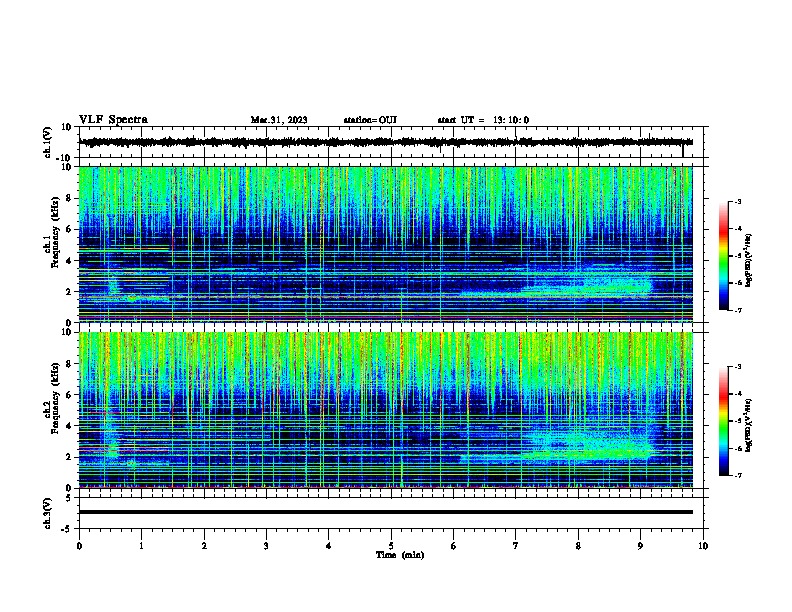This screenshot has width=792, height=612.
Task: Click the ch.1 "Frequency (kHz)" axis label
Action: pyautogui.click(x=55, y=232)
